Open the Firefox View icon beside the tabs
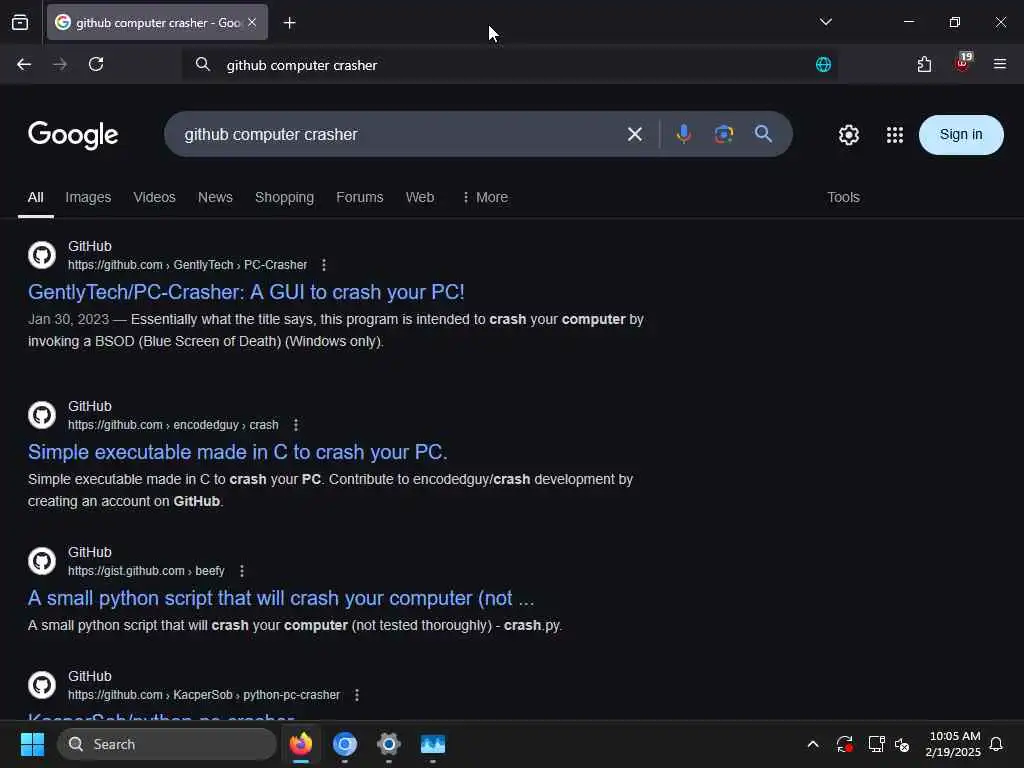 pyautogui.click(x=20, y=23)
